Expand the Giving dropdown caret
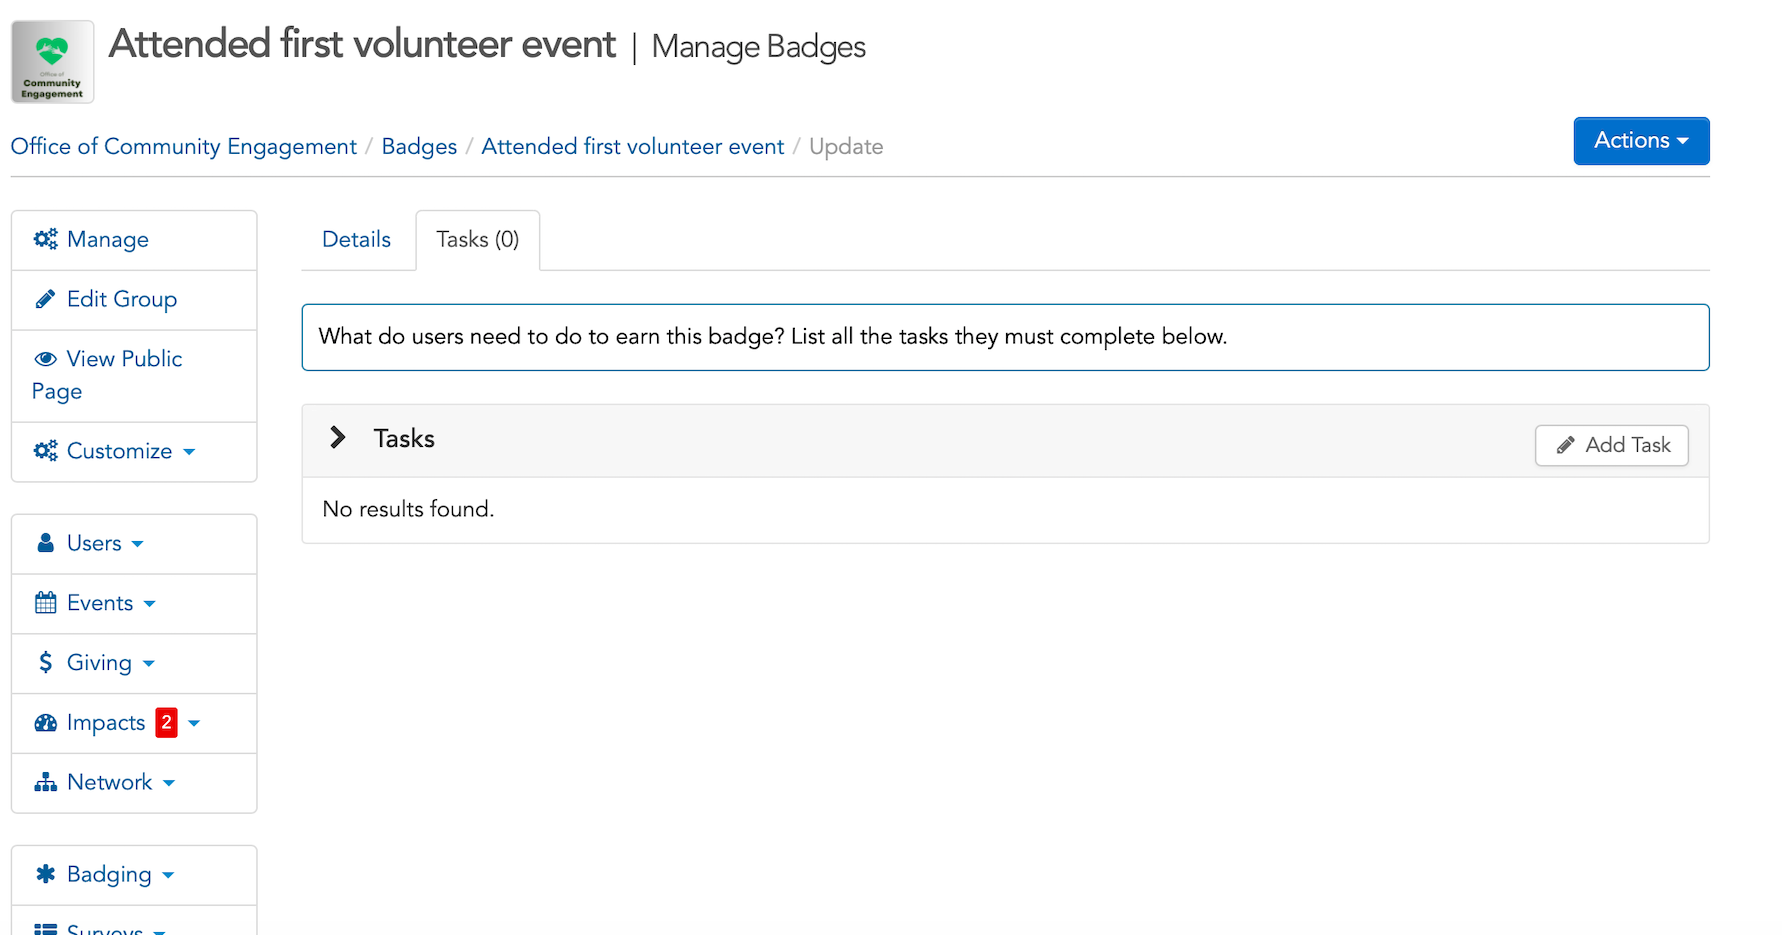Screen dimensions: 1782x935 point(149,664)
